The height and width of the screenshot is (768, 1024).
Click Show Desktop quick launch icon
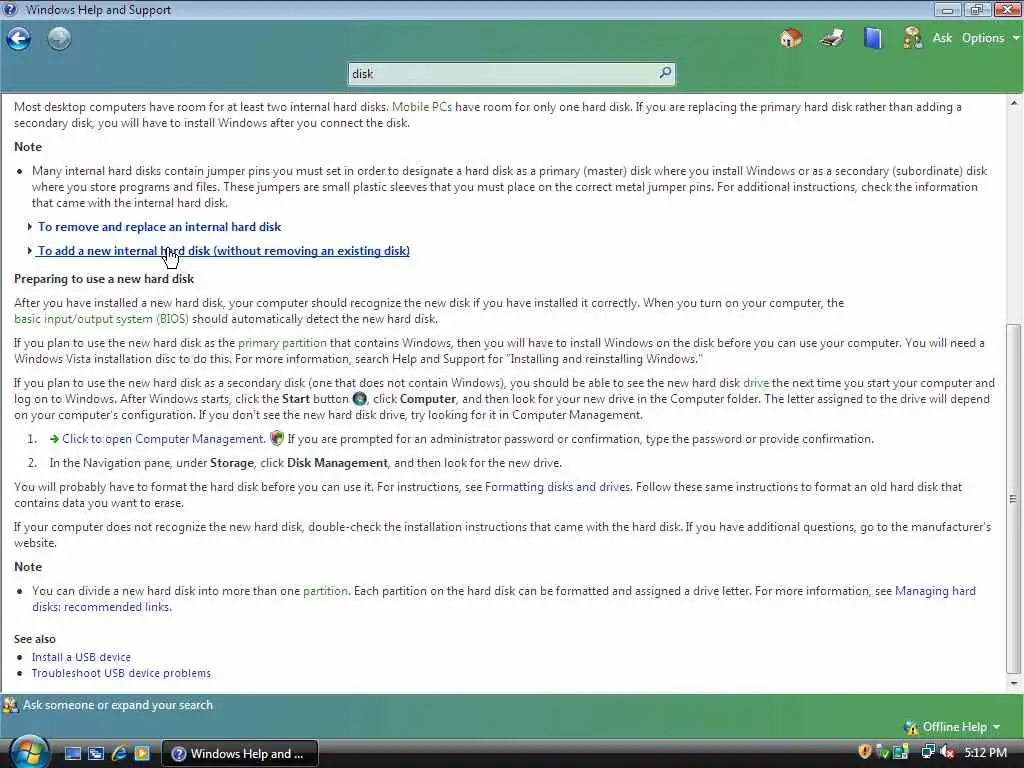pyautogui.click(x=72, y=753)
